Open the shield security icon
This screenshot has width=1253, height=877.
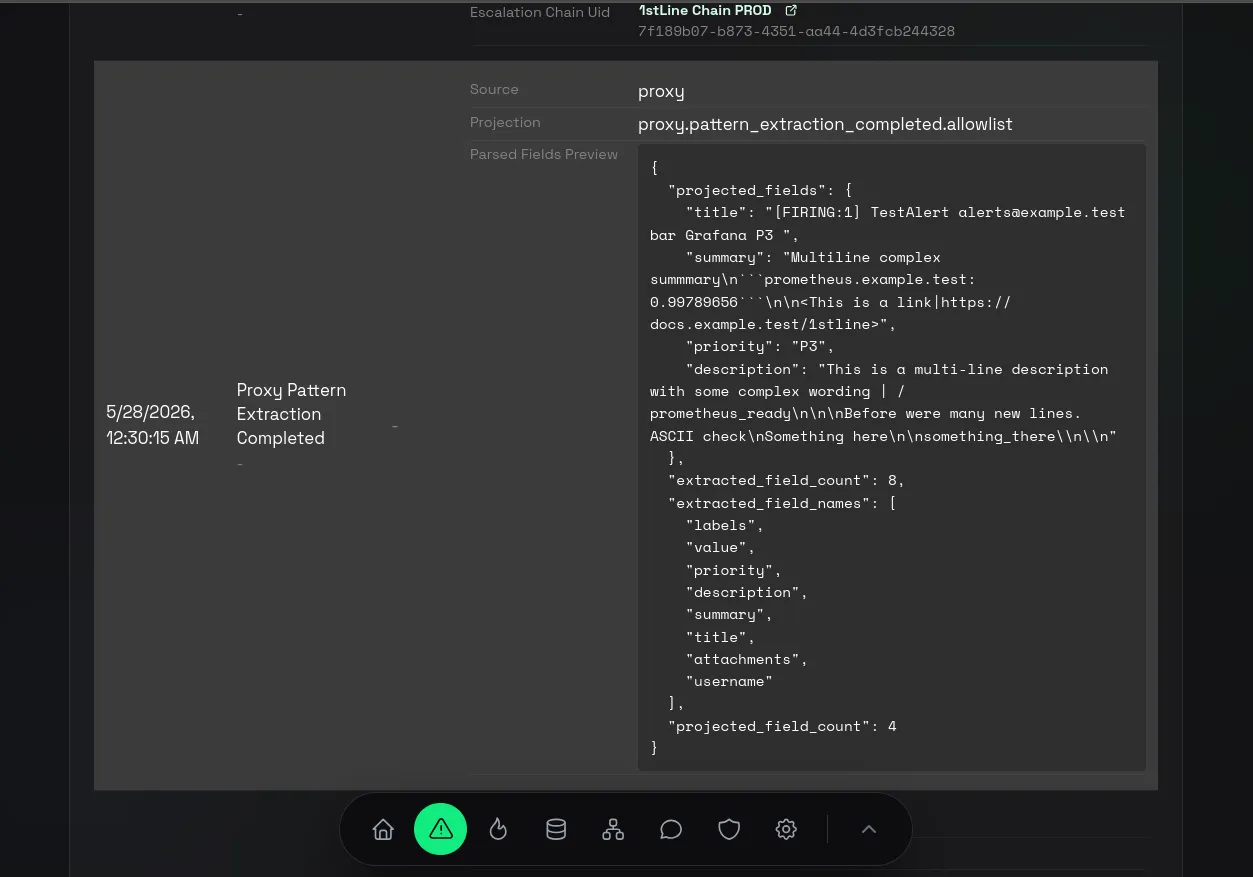coord(729,829)
